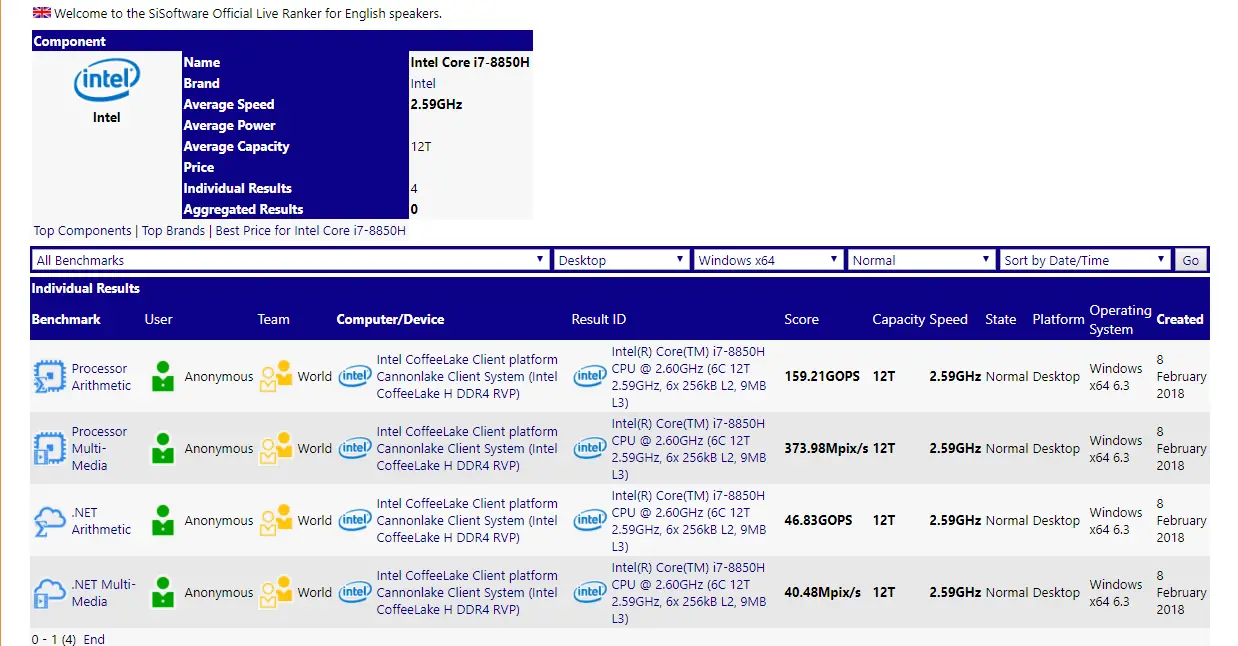Open Result ID link in Processor Multi-Media row
The image size is (1238, 646).
pyautogui.click(x=689, y=449)
